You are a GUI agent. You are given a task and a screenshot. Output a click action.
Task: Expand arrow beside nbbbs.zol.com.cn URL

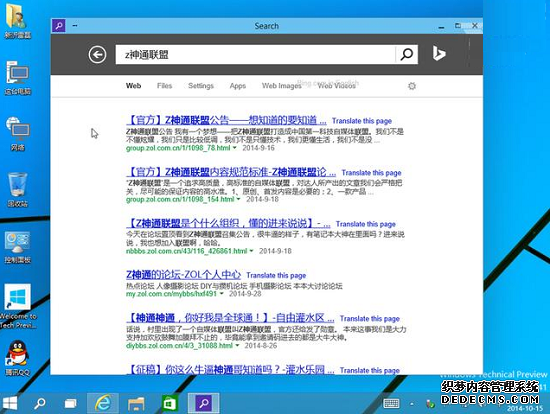point(251,251)
